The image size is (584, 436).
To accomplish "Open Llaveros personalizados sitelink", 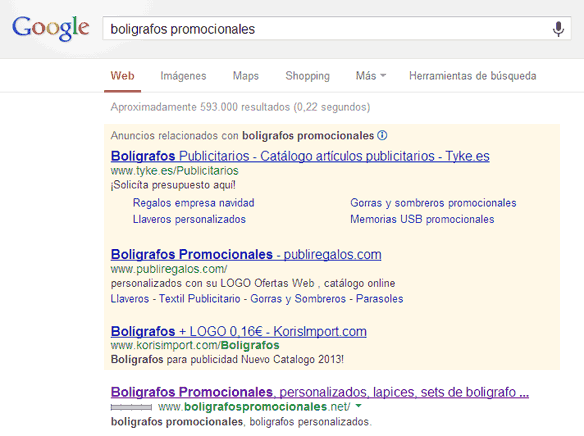I will pyautogui.click(x=189, y=219).
